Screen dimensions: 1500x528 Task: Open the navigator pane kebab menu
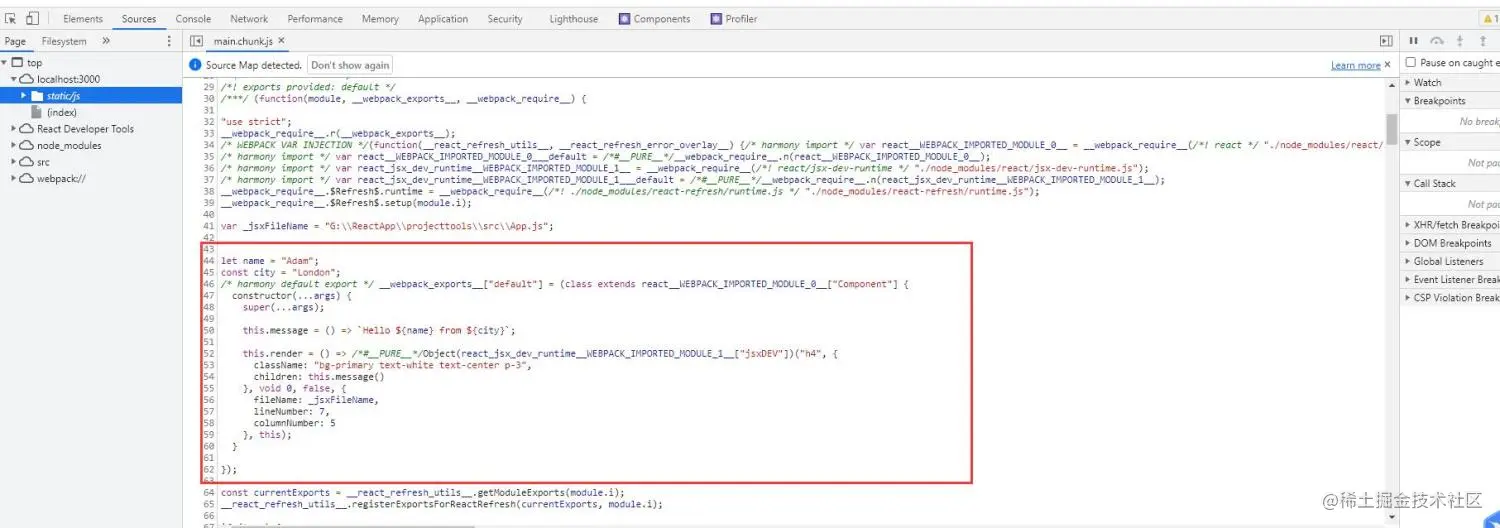click(169, 41)
